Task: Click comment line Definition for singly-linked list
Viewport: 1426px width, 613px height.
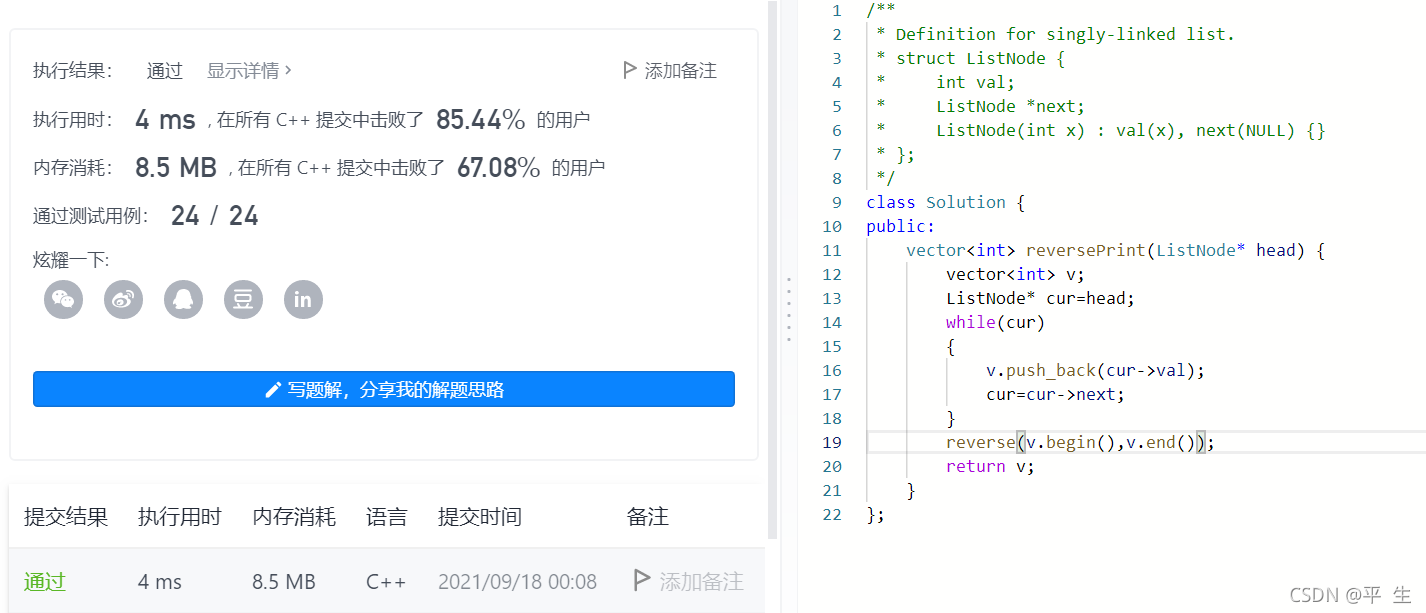Action: coord(1056,34)
